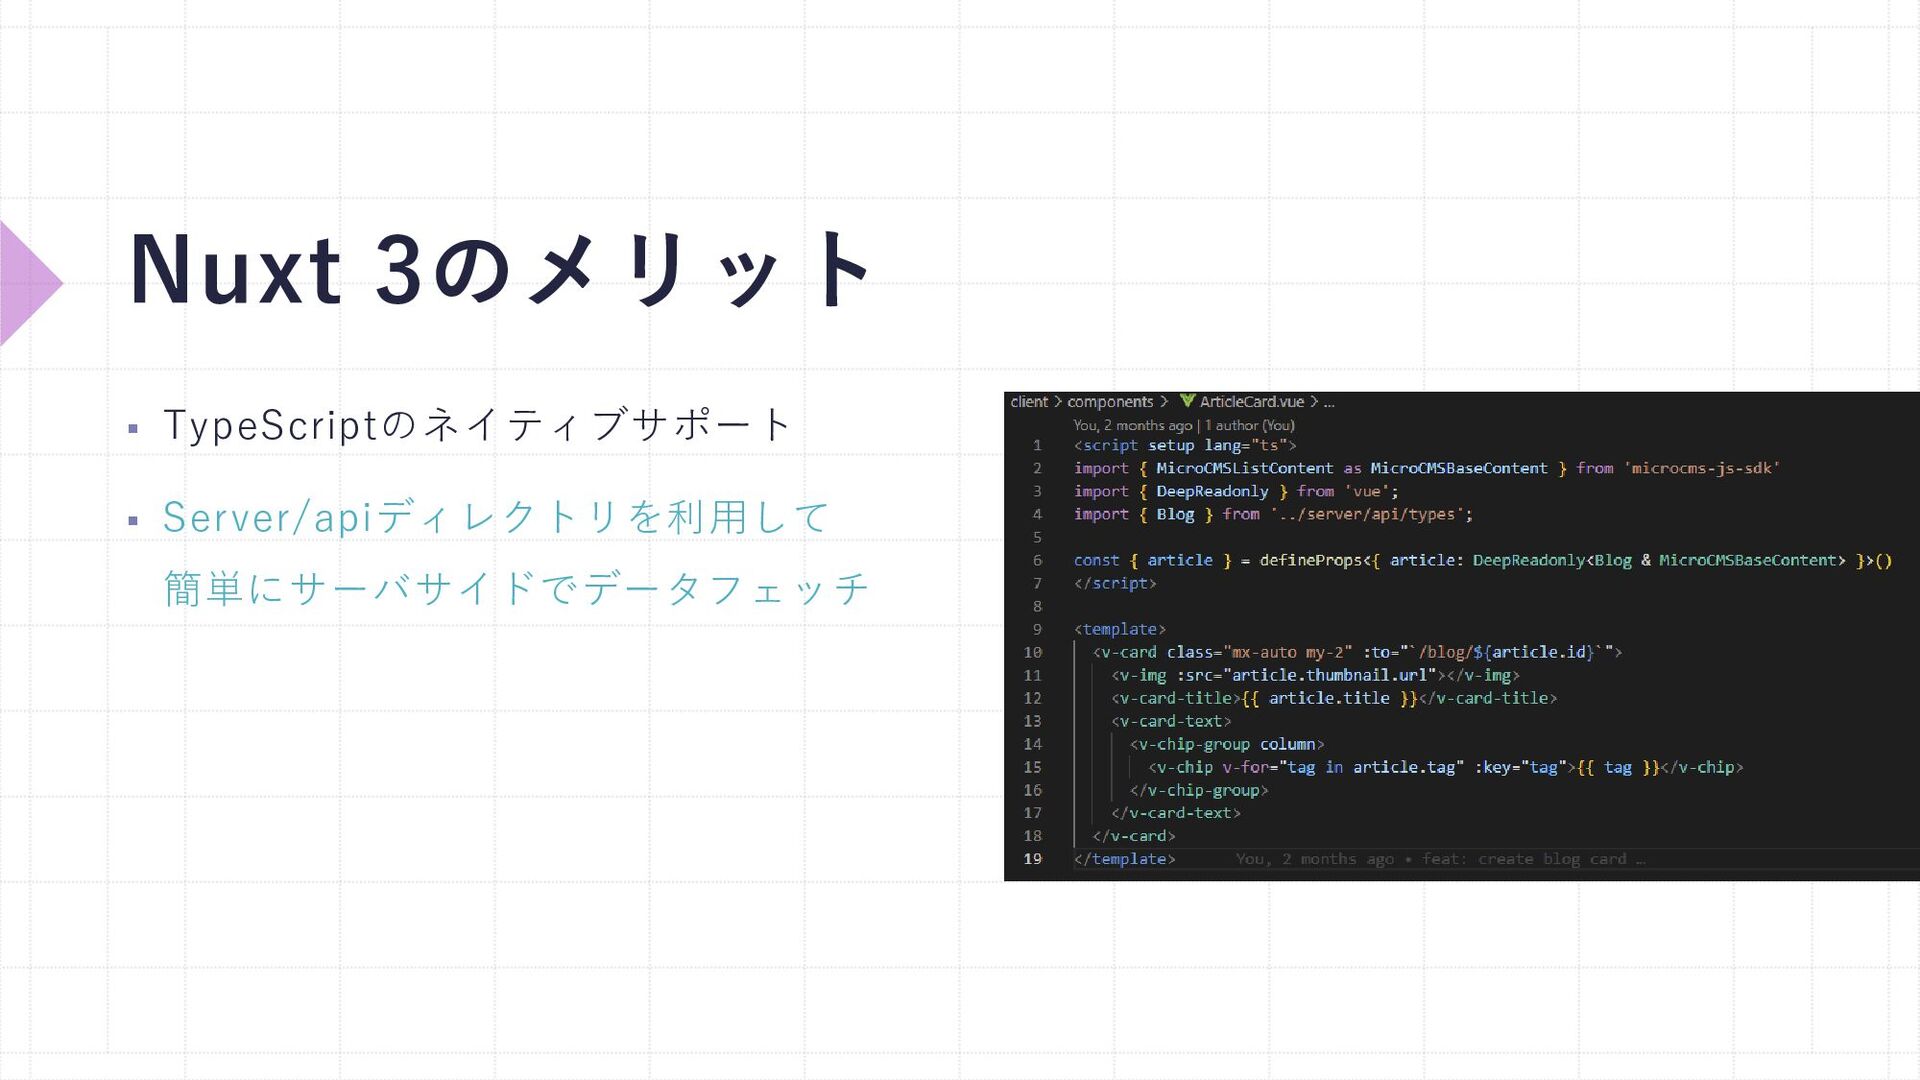Click the bullet 'Server/apiディレクトリを利用して'
Viewport: 1920px width, 1080px height.
click(x=496, y=517)
